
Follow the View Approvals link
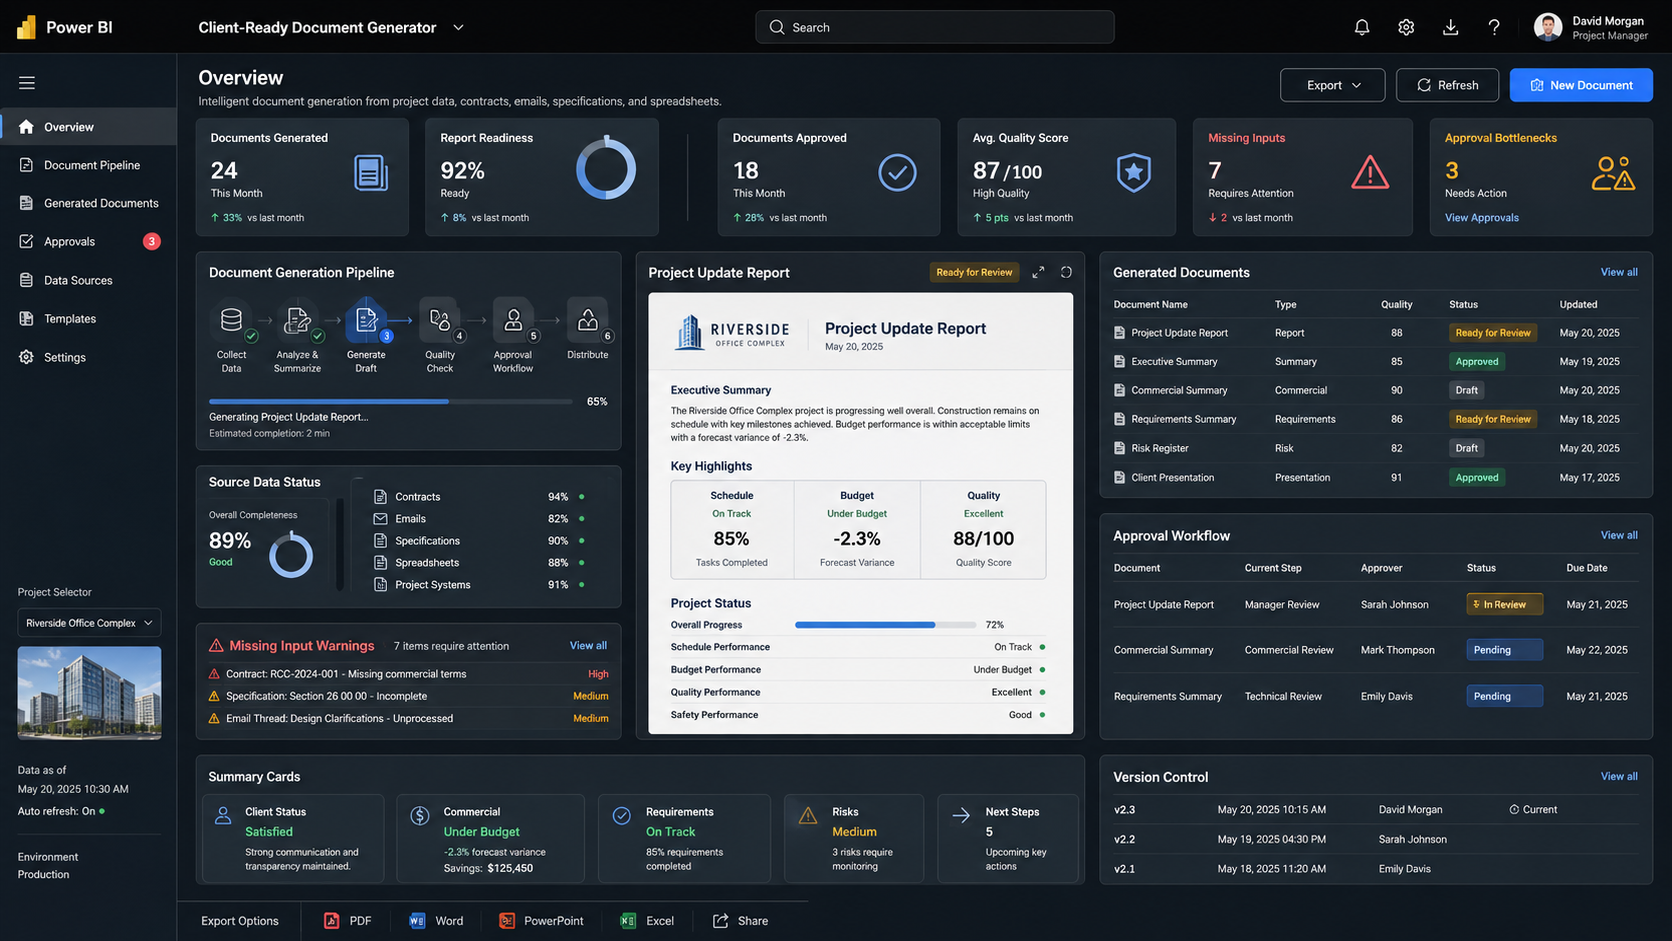point(1481,217)
